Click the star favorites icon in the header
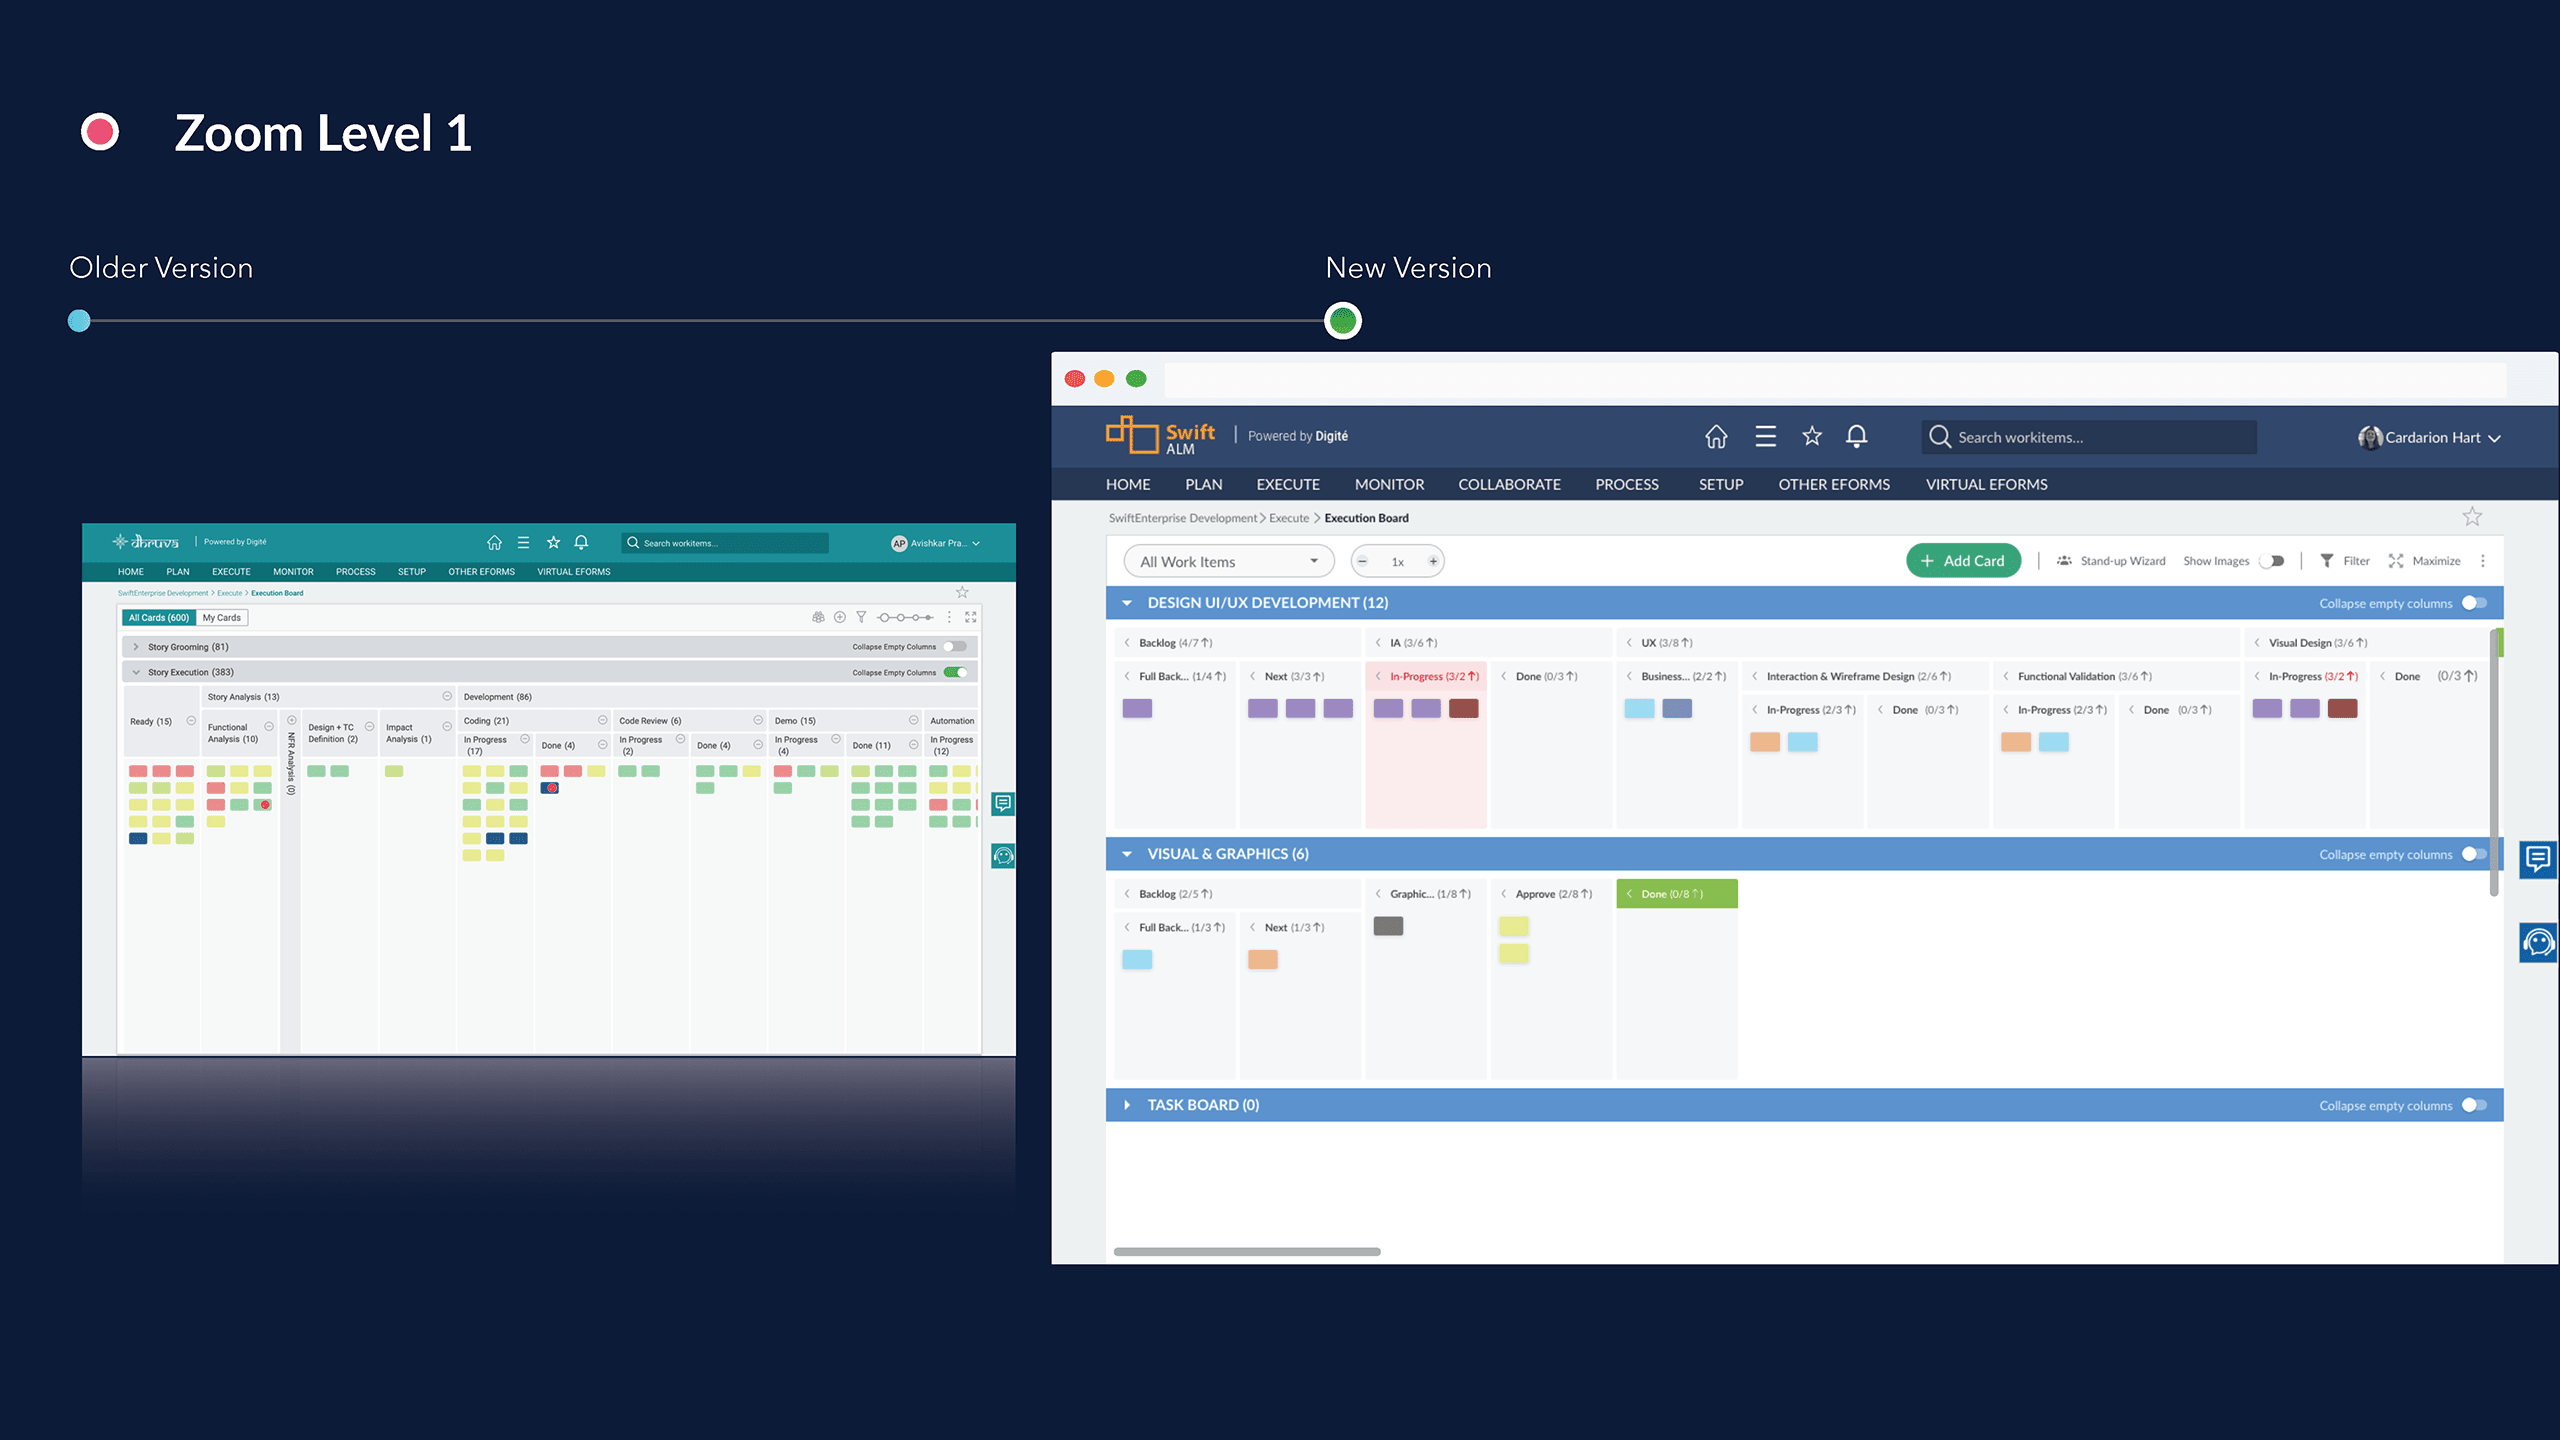Image resolution: width=2560 pixels, height=1440 pixels. pyautogui.click(x=1811, y=437)
